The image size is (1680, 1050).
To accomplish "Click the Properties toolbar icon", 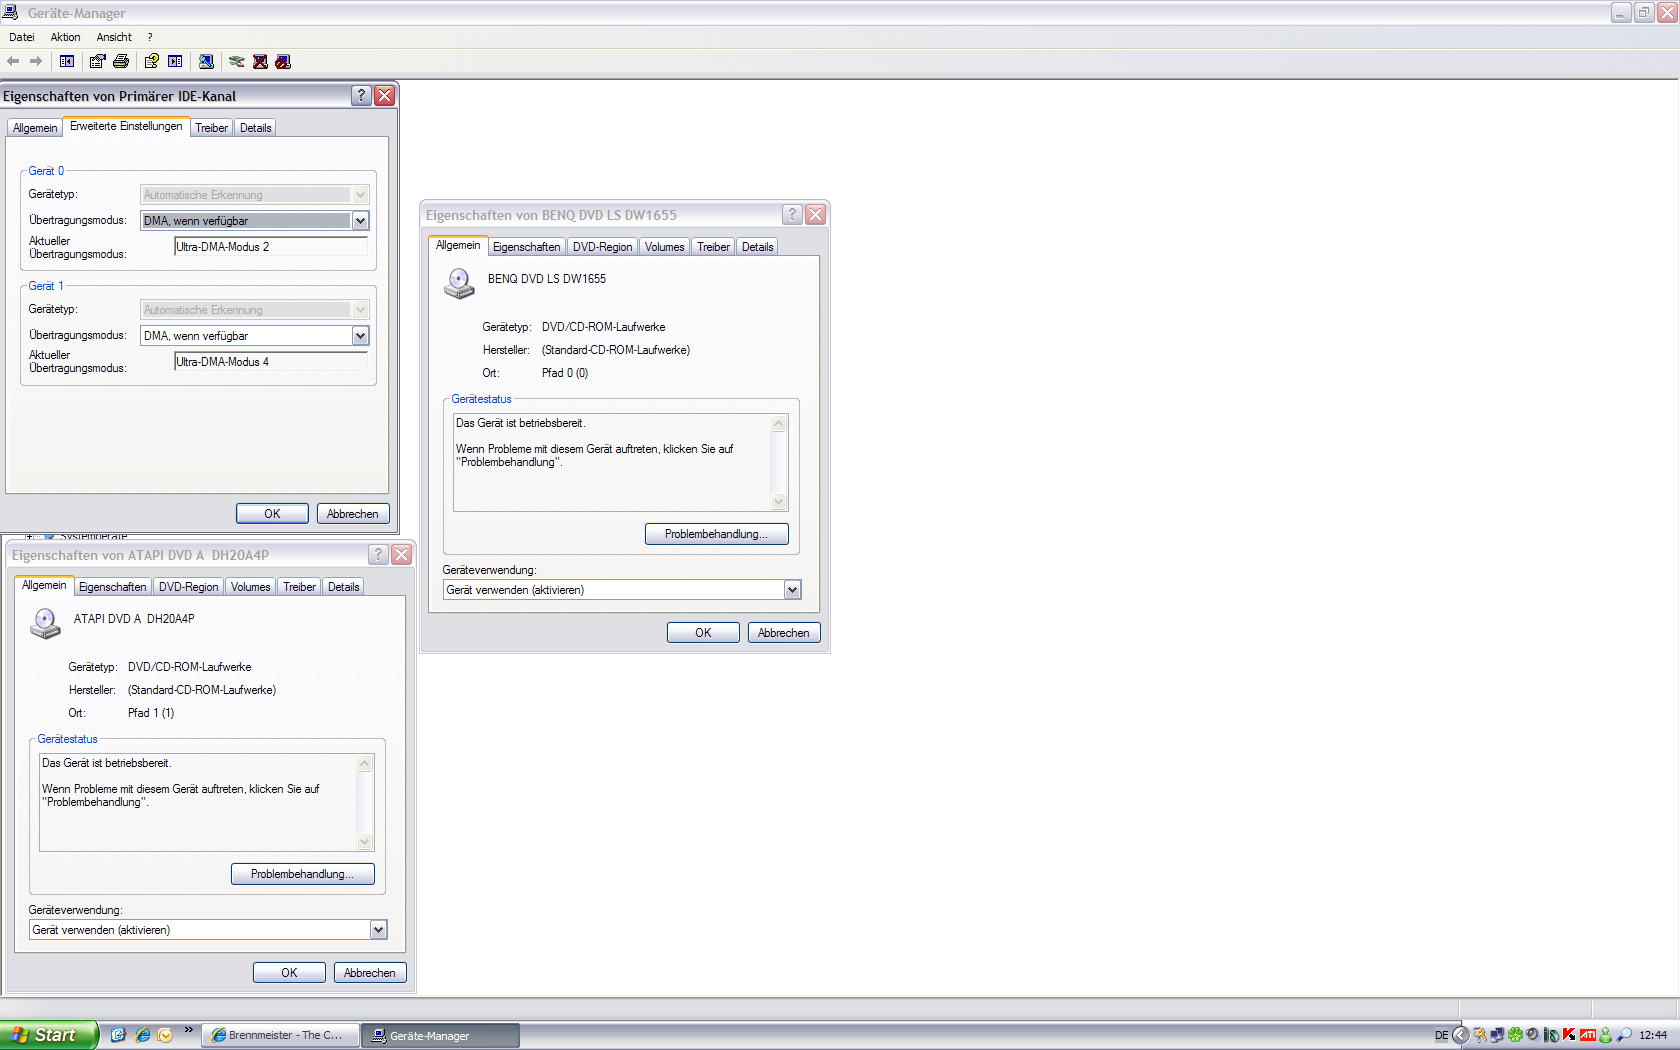I will point(97,62).
